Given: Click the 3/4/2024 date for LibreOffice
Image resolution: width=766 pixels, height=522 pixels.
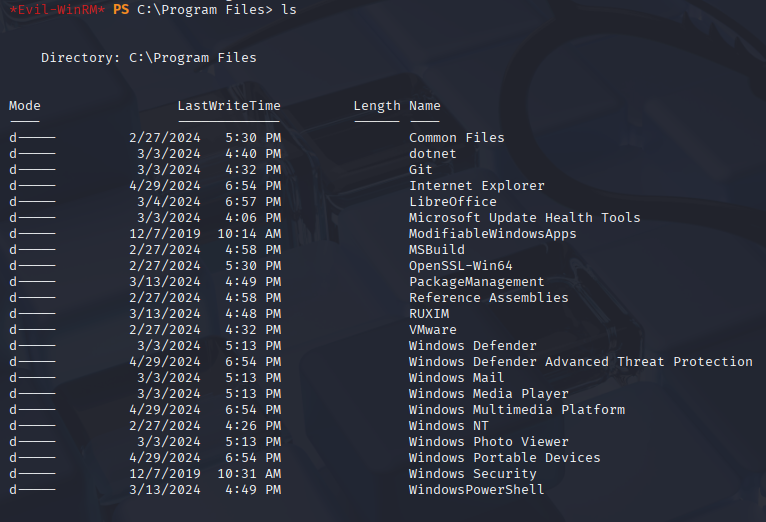Looking at the screenshot, I should [x=169, y=202].
